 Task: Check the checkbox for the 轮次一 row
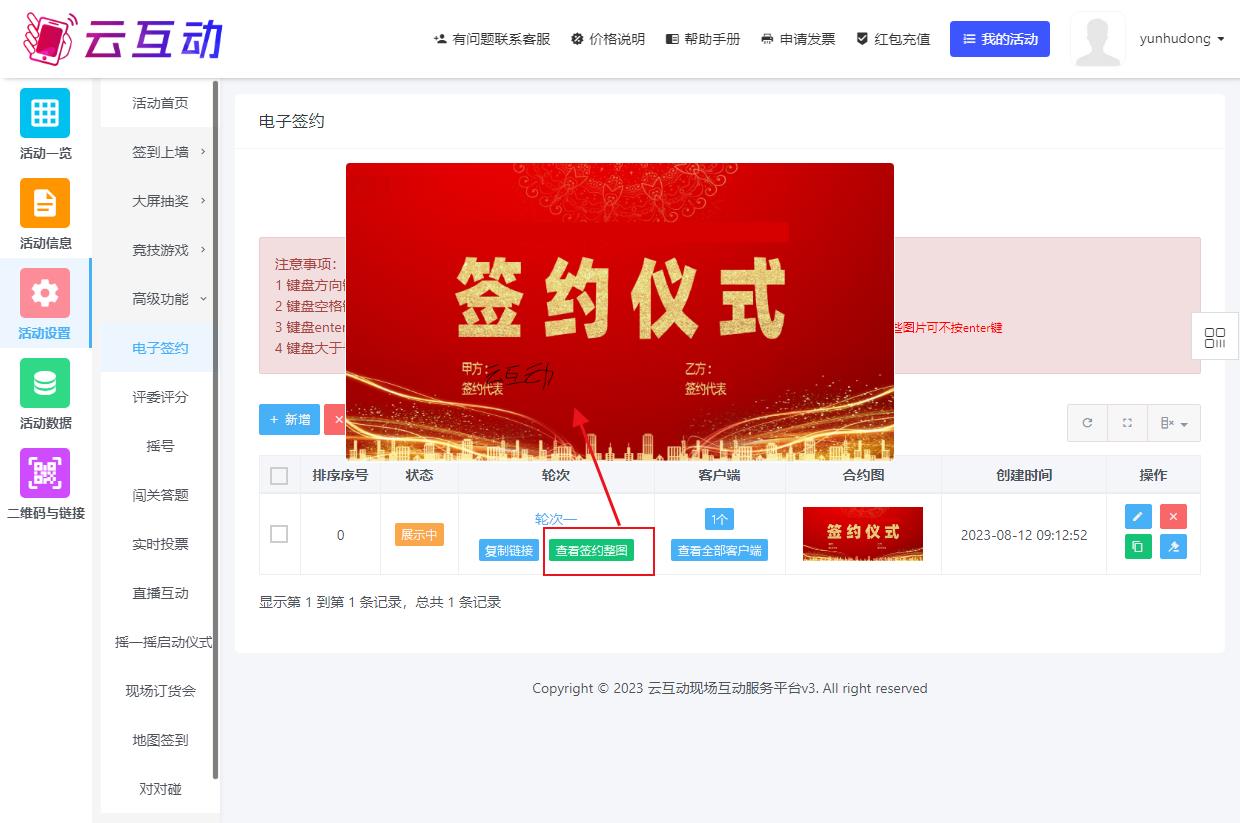coord(279,534)
